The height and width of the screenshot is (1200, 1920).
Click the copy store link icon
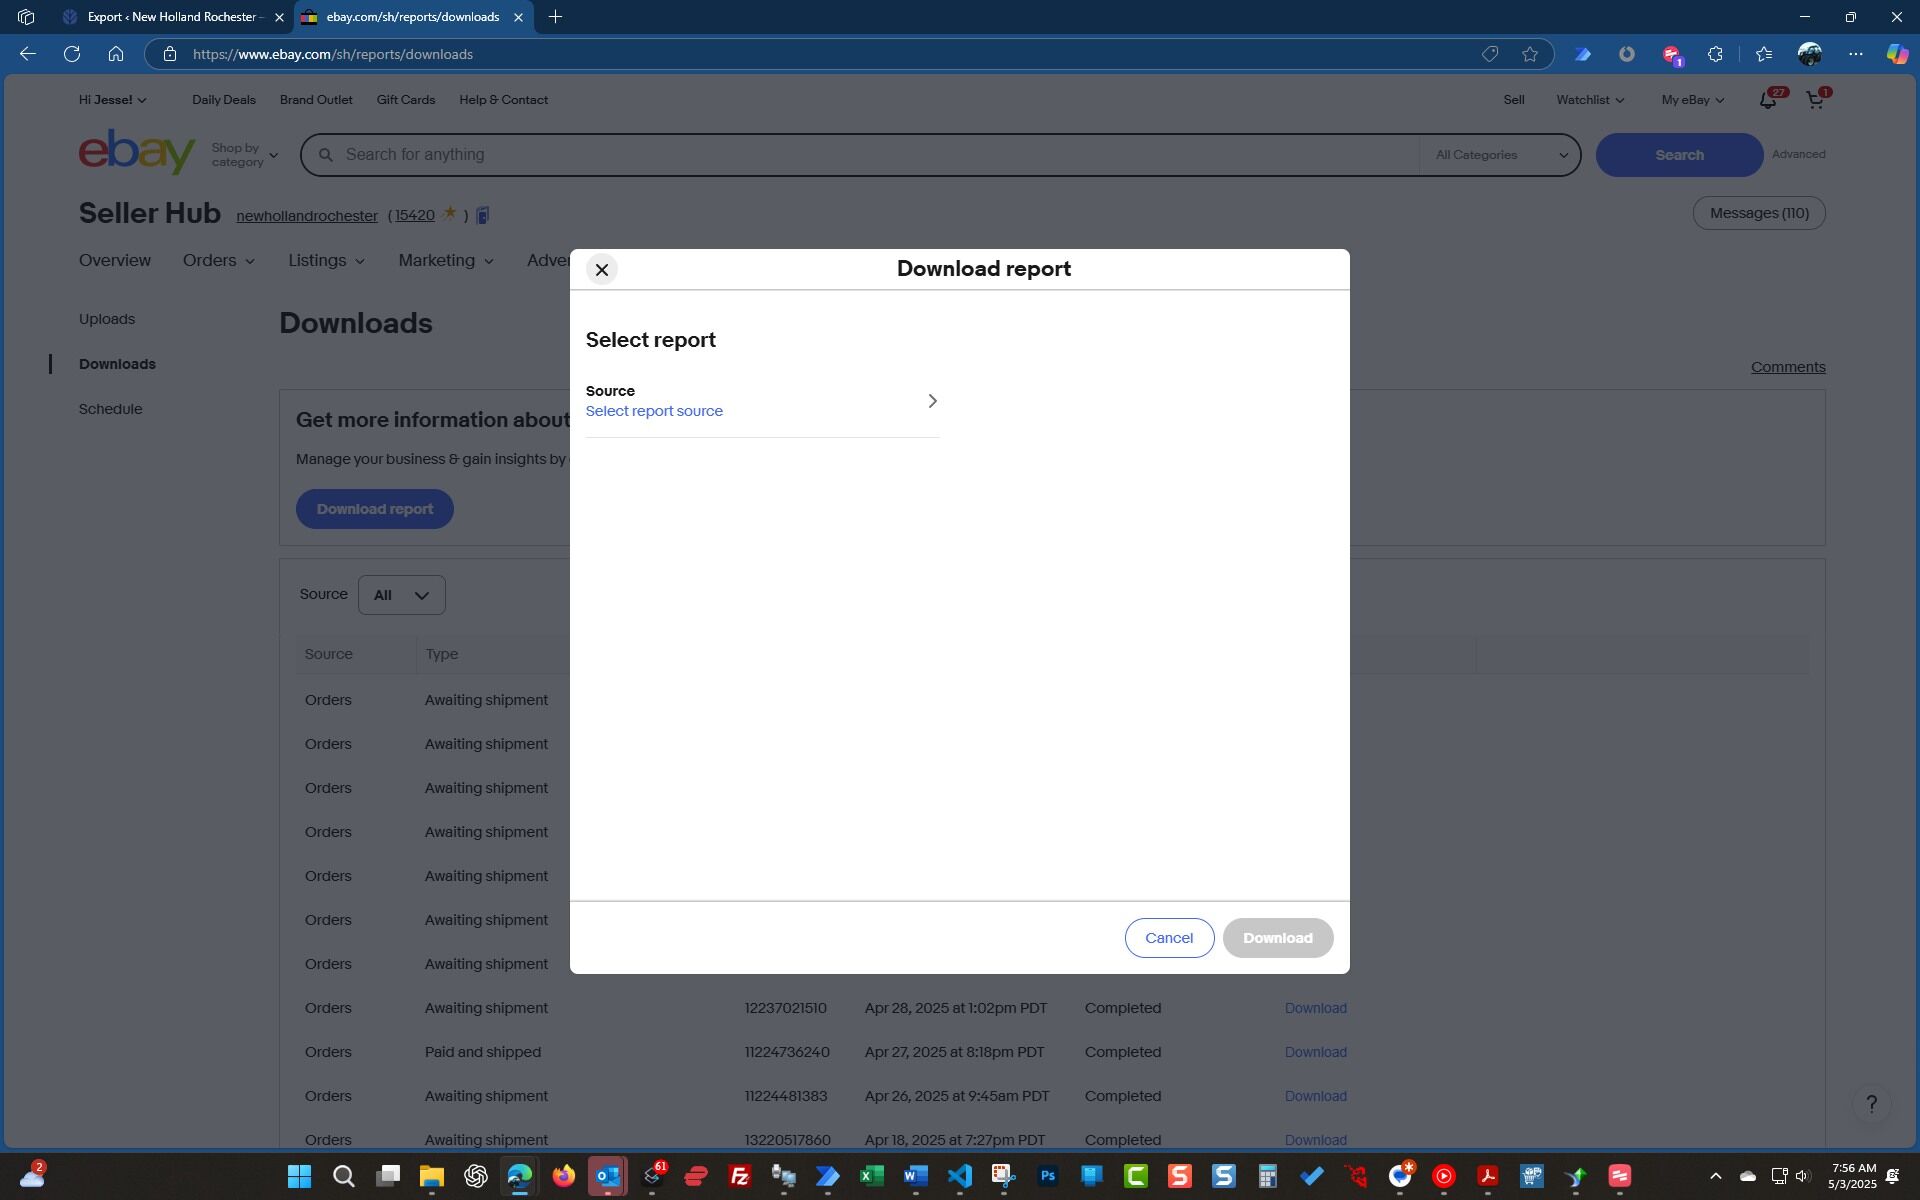pyautogui.click(x=483, y=216)
